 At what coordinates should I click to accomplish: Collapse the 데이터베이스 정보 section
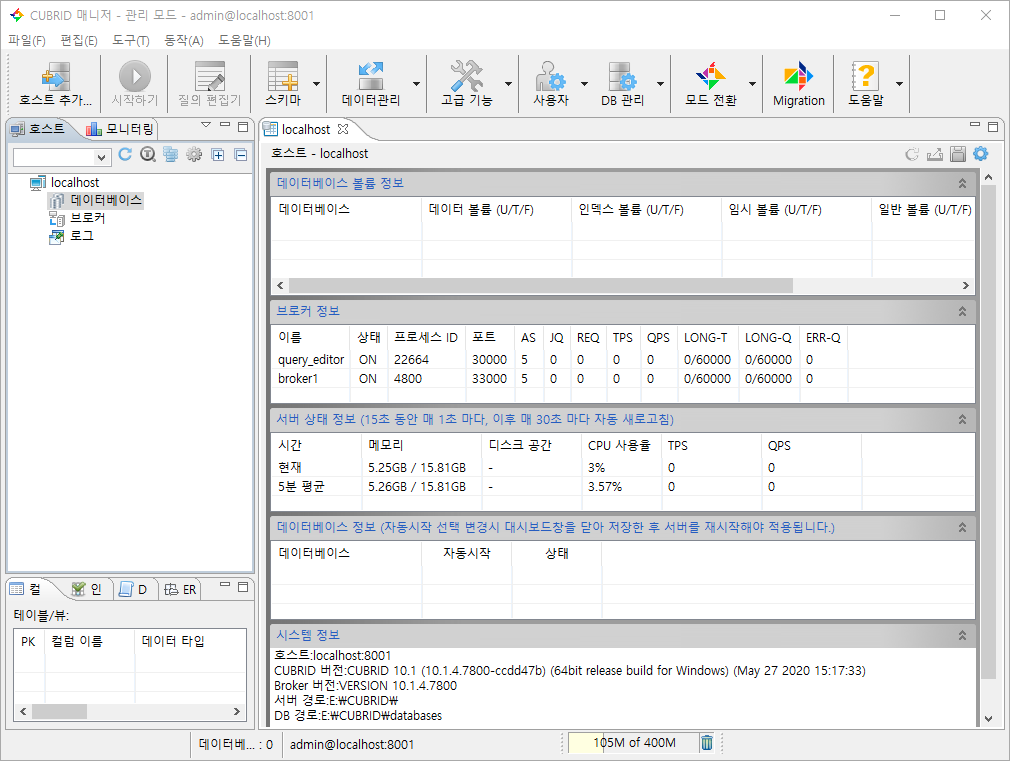click(962, 527)
